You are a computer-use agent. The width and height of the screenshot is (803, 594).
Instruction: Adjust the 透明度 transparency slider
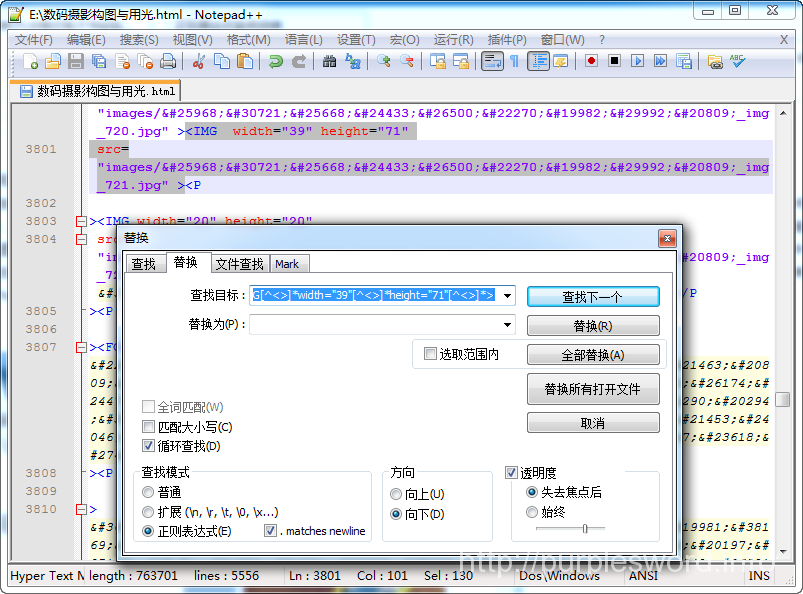click(x=585, y=528)
